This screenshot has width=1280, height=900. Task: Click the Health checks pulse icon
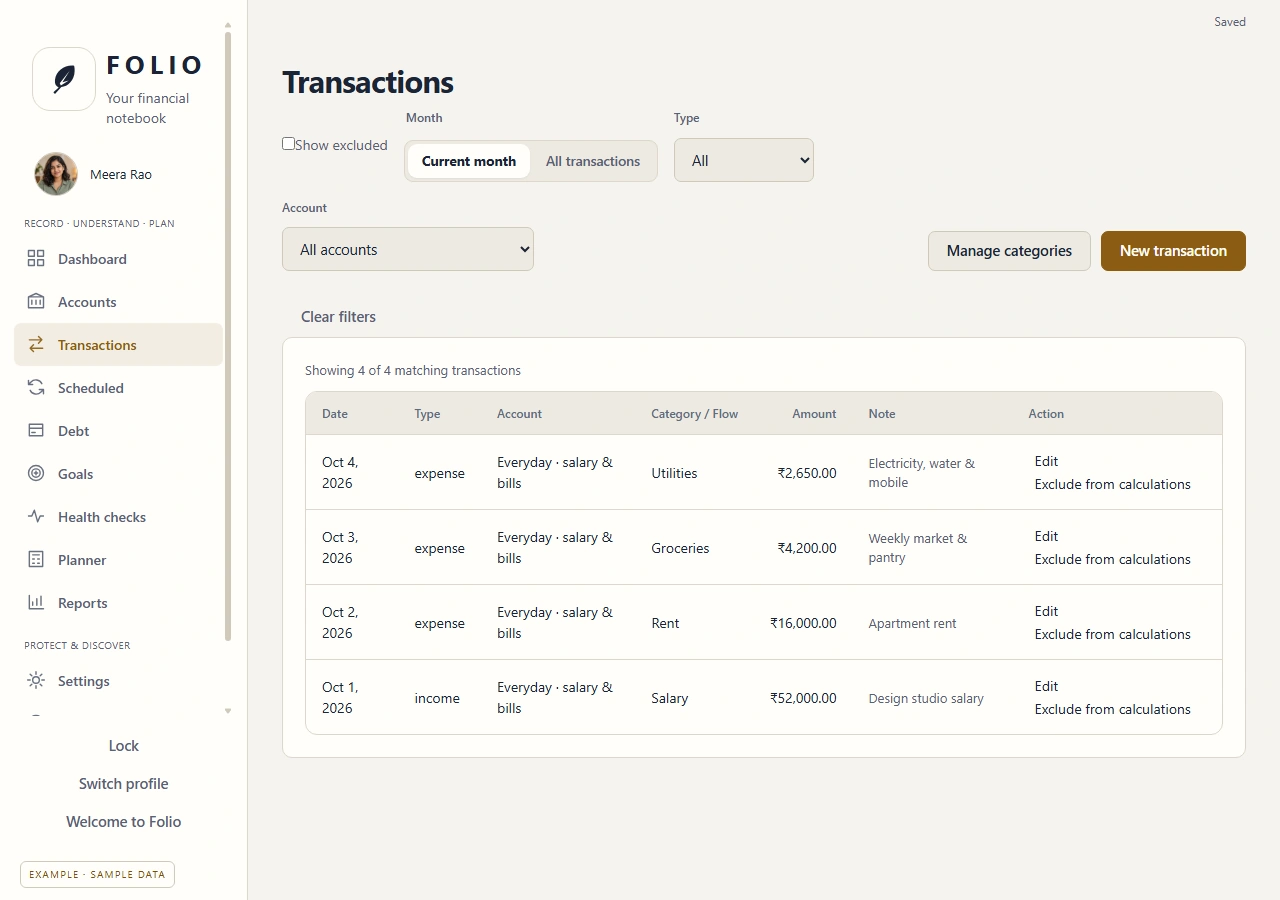pos(36,517)
